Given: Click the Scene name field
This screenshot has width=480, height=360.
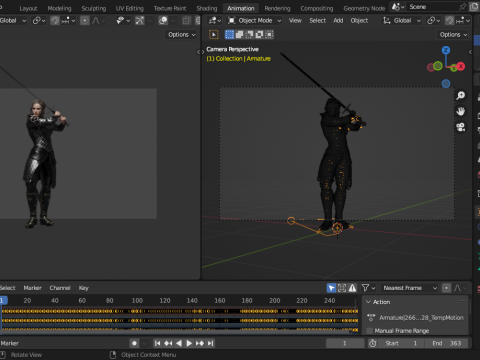Looking at the screenshot, I should pos(432,7).
